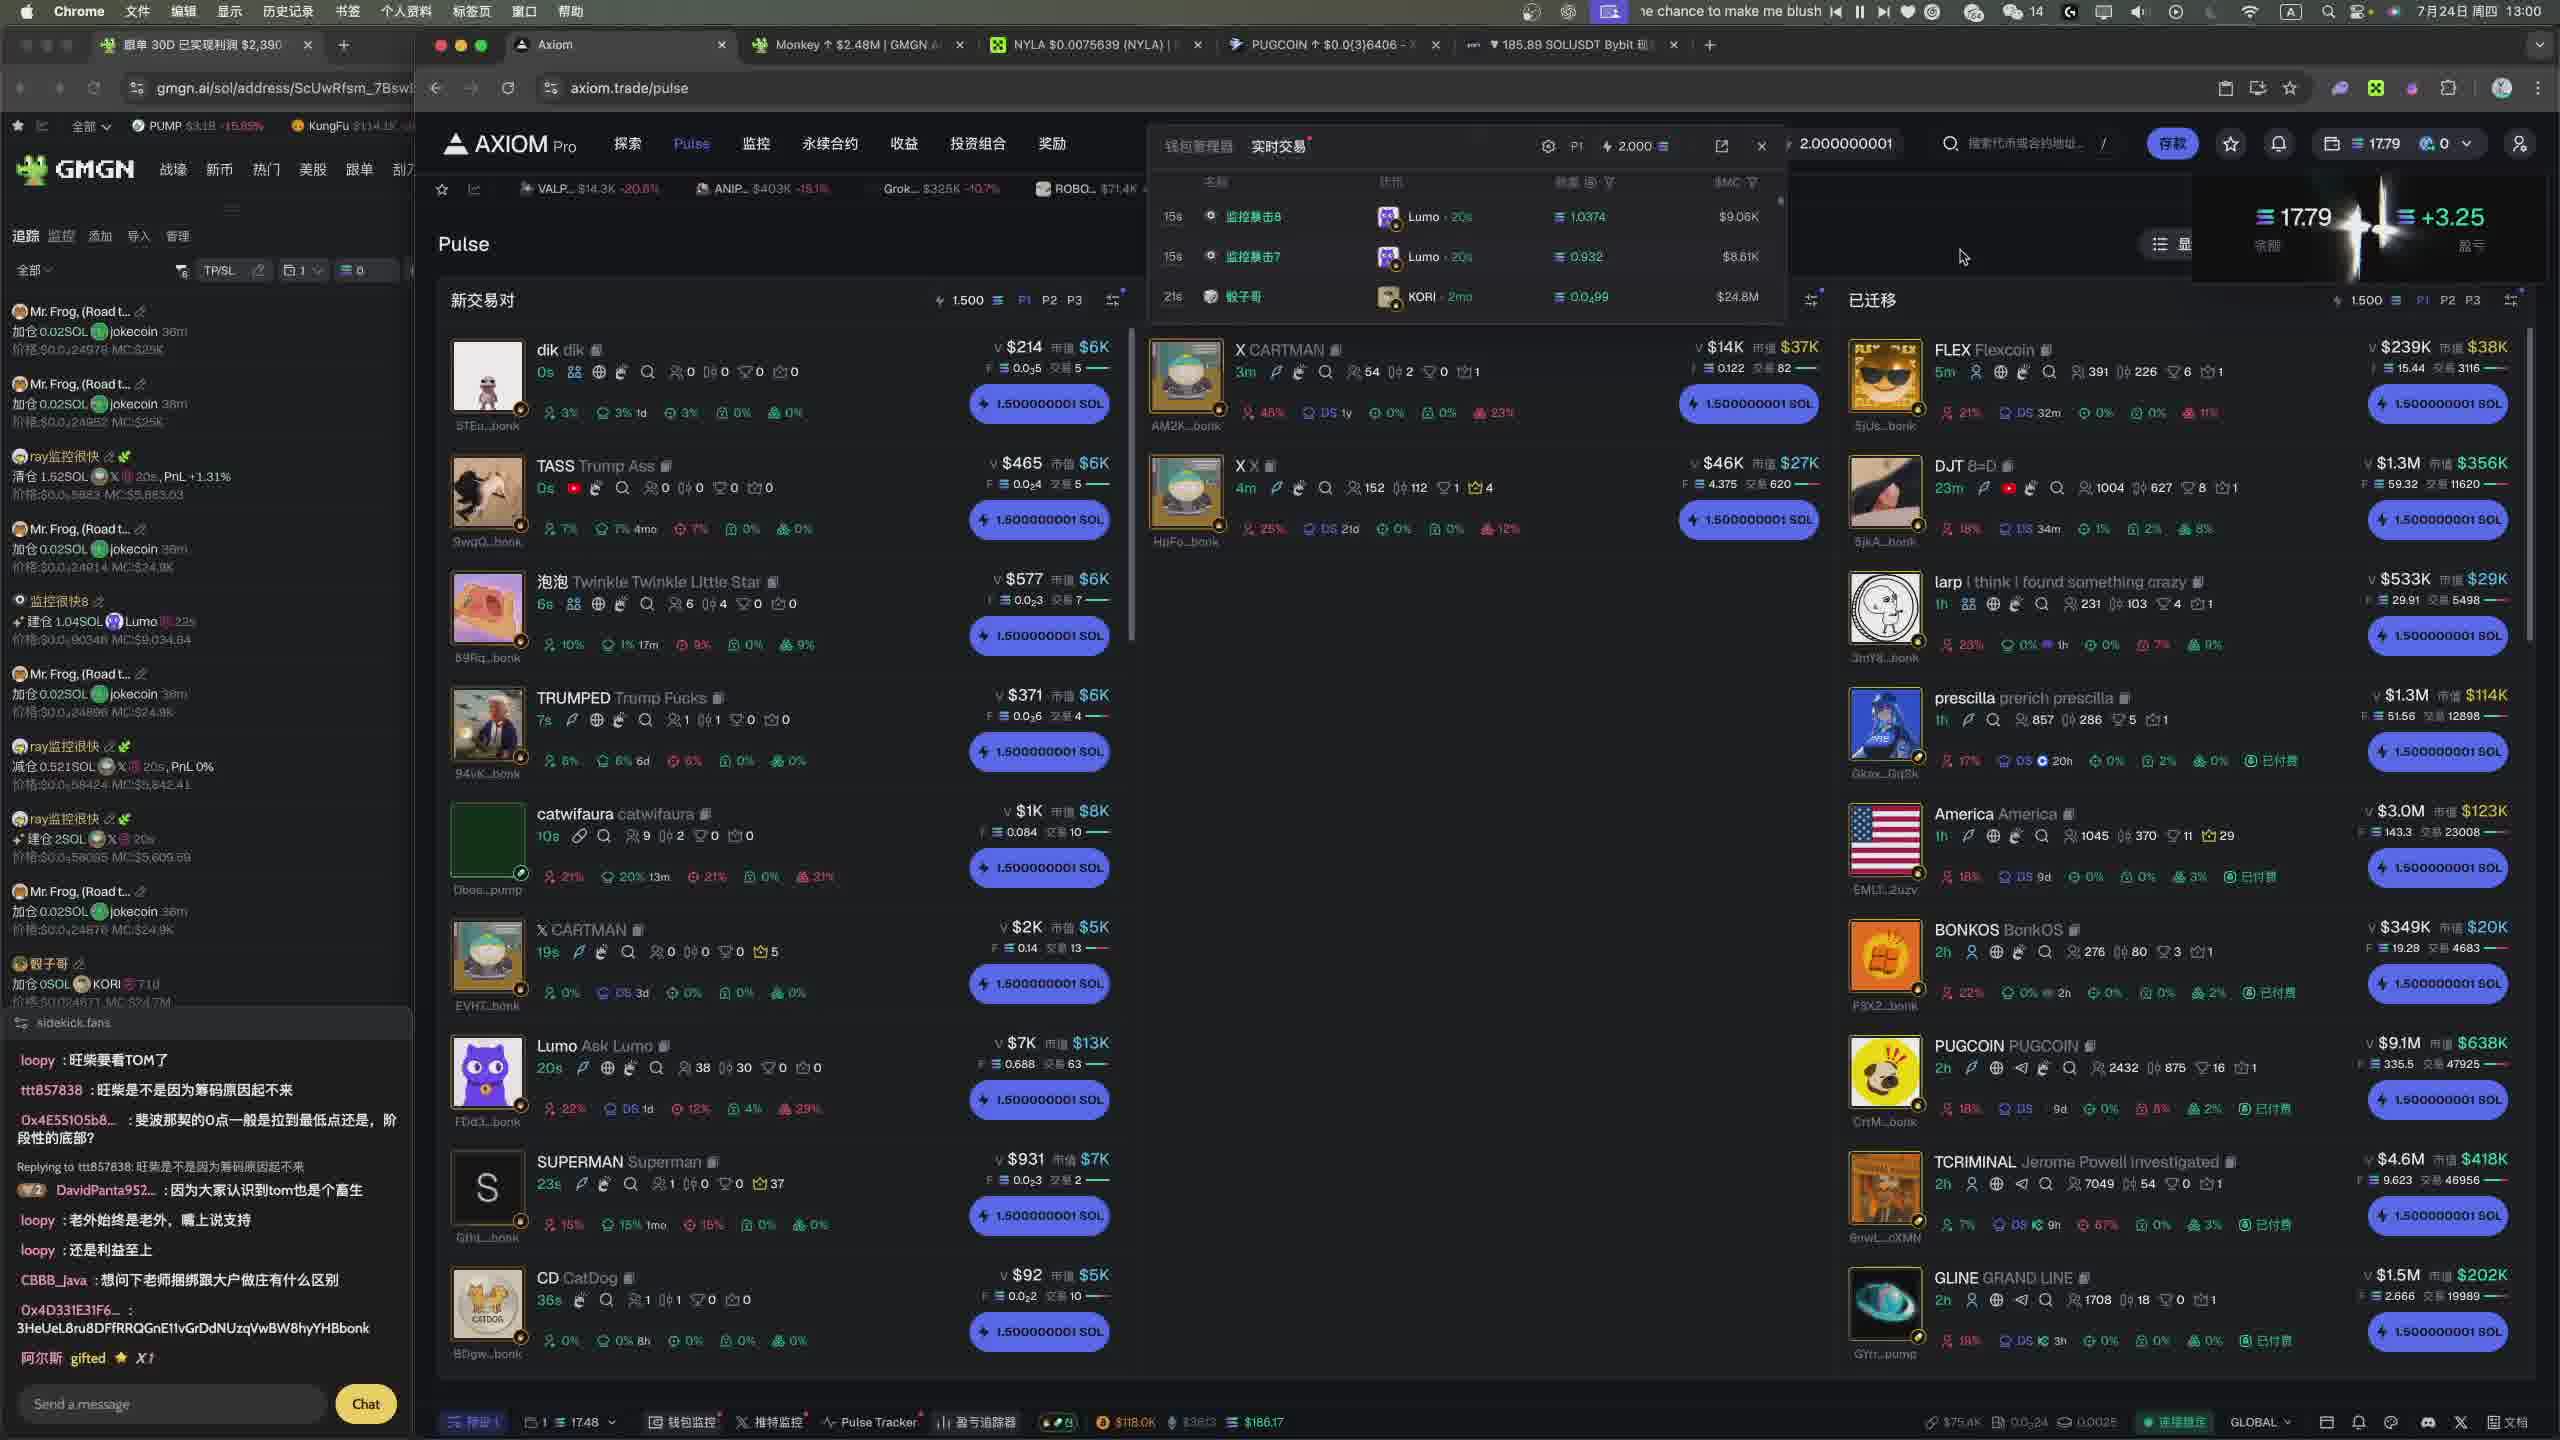Open the FLEX Flexcoin token thumbnail

(x=1885, y=376)
